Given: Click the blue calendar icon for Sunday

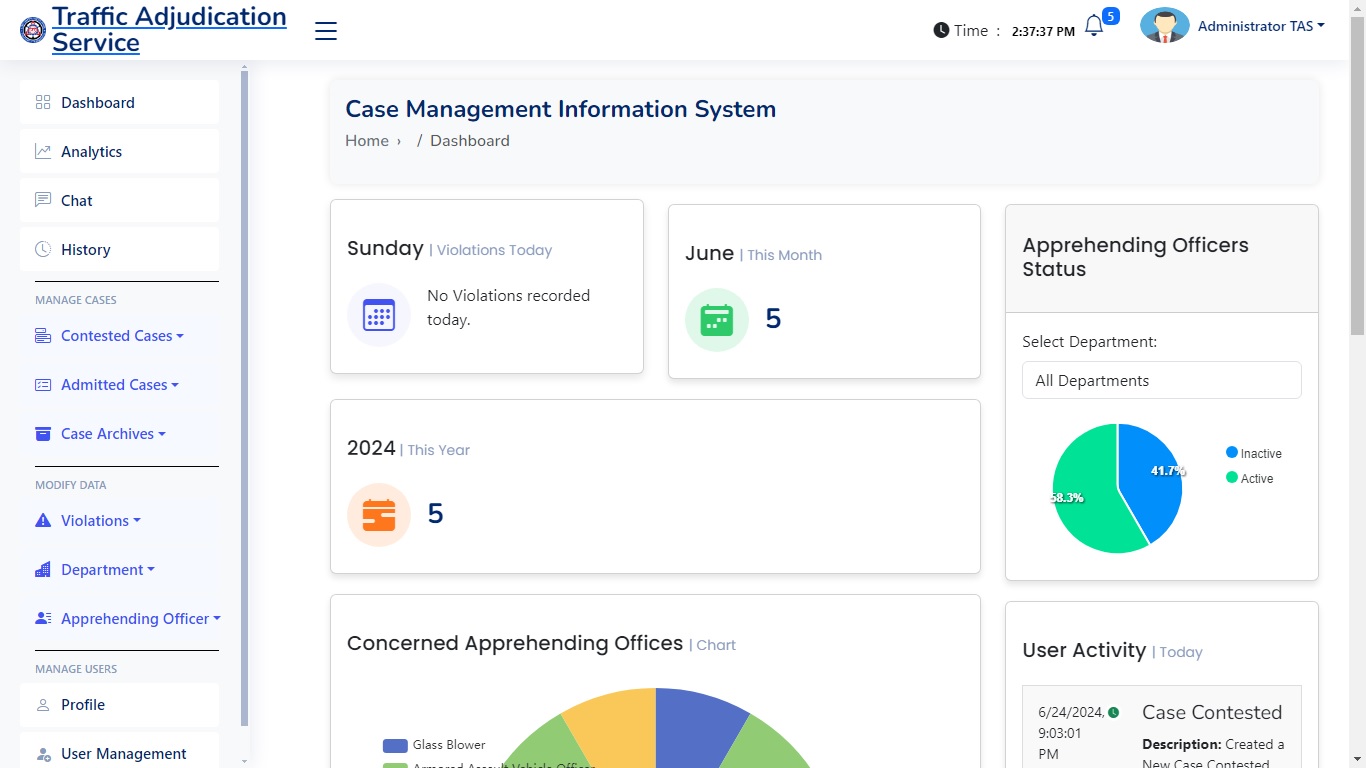Looking at the screenshot, I should (379, 315).
